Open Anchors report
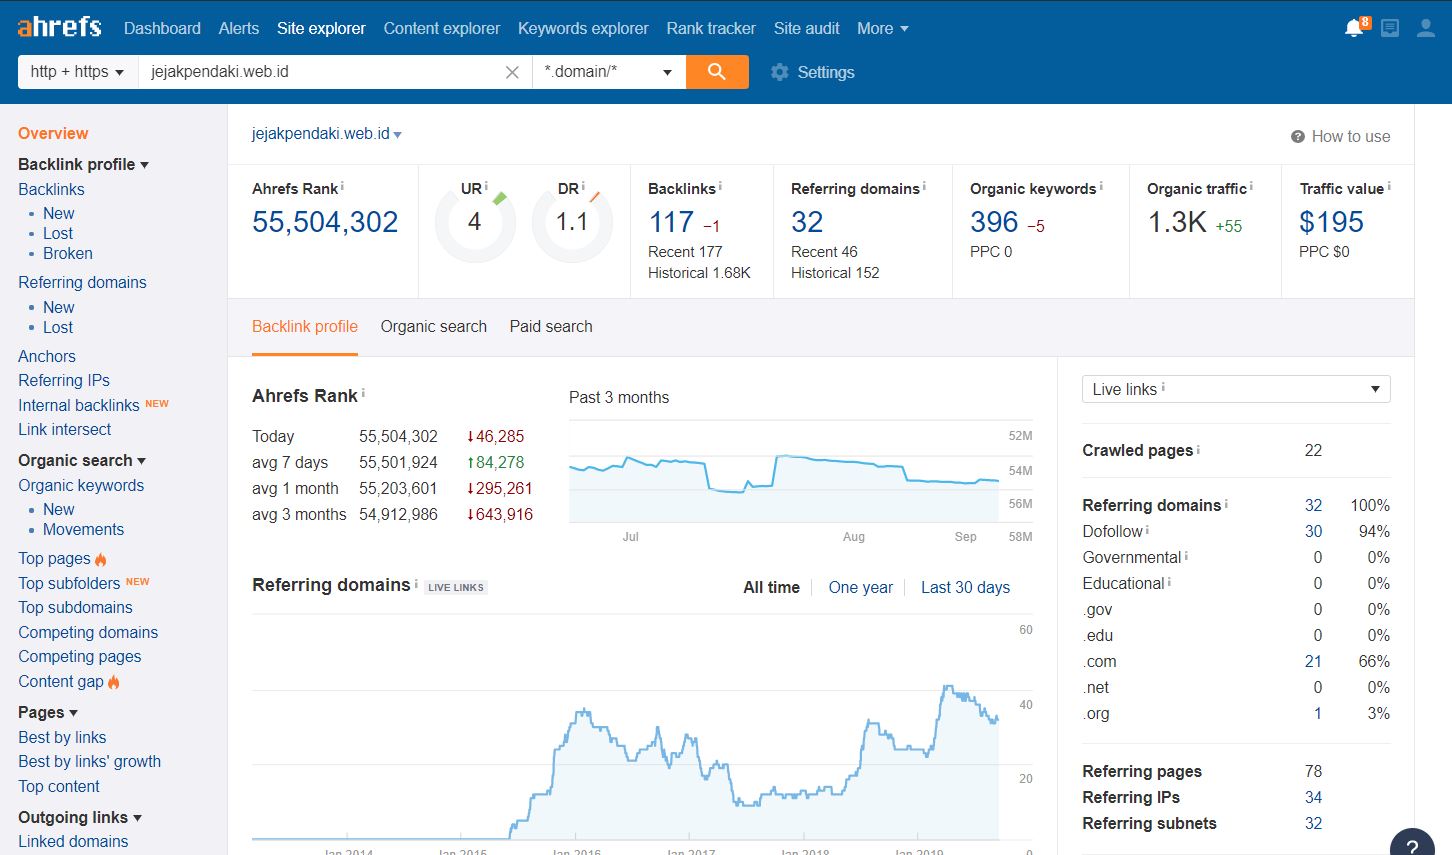This screenshot has height=855, width=1452. (x=47, y=356)
